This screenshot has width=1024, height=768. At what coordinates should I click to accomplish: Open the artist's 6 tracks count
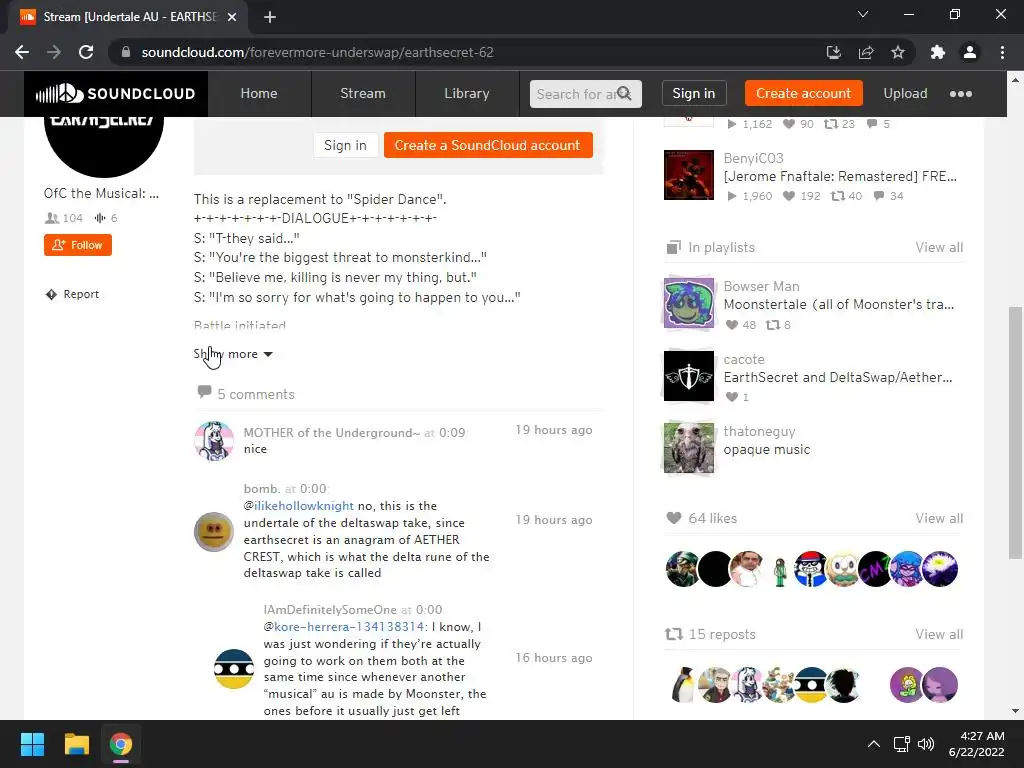click(x=106, y=218)
